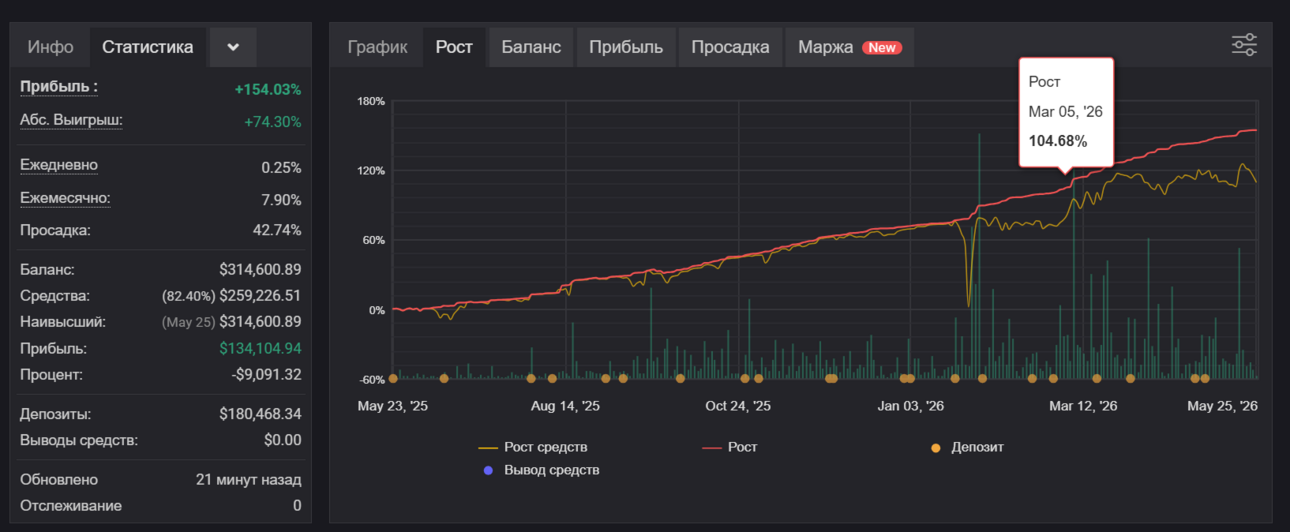Open the Маржа tab with New badge
This screenshot has width=1290, height=532.
click(850, 47)
